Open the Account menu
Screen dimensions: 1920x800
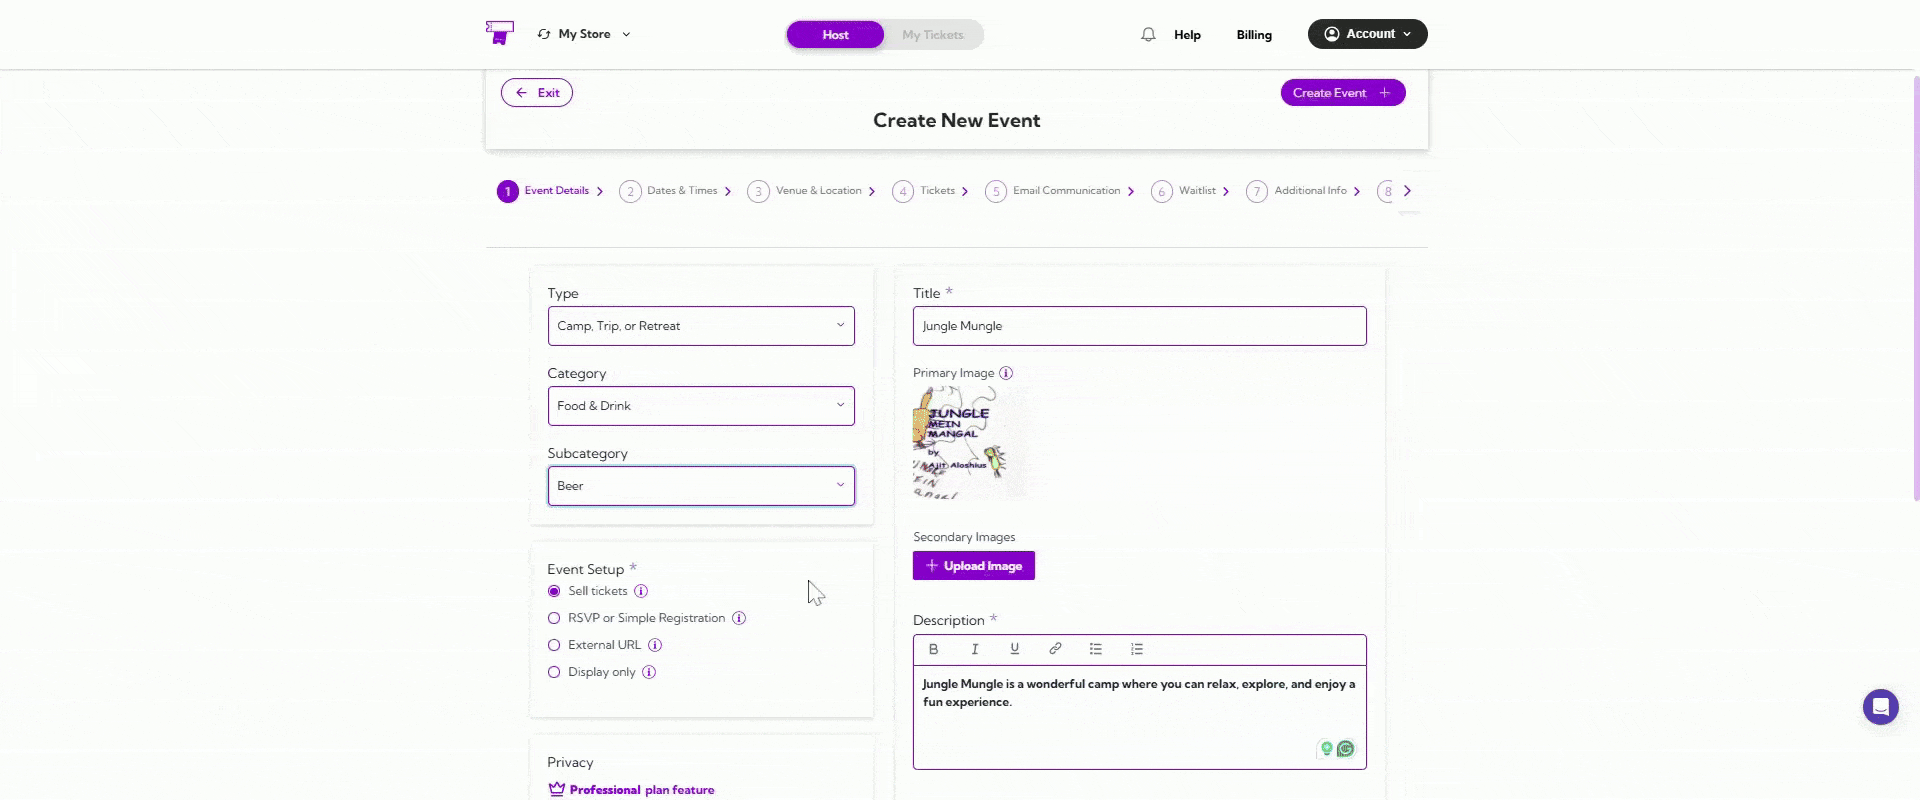(x=1367, y=34)
